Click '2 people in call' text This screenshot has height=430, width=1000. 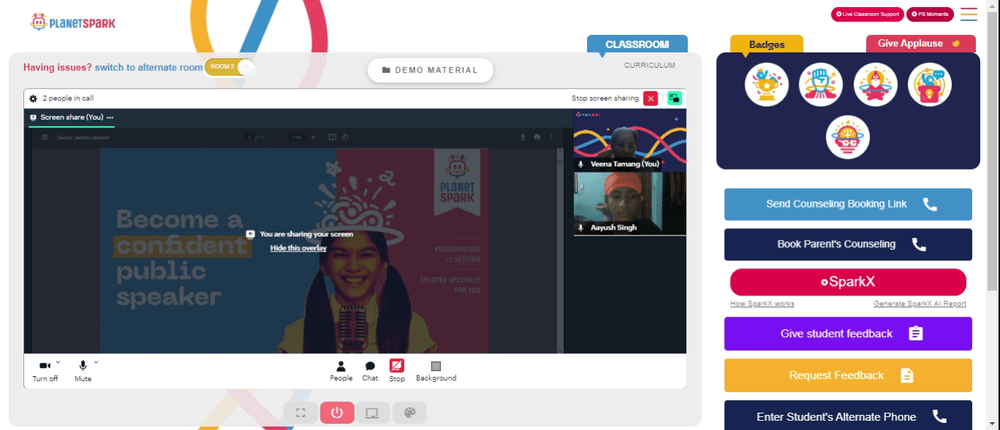[x=68, y=99]
